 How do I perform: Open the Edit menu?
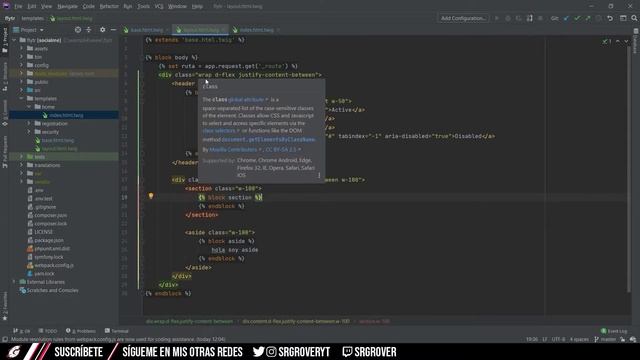(32, 7)
